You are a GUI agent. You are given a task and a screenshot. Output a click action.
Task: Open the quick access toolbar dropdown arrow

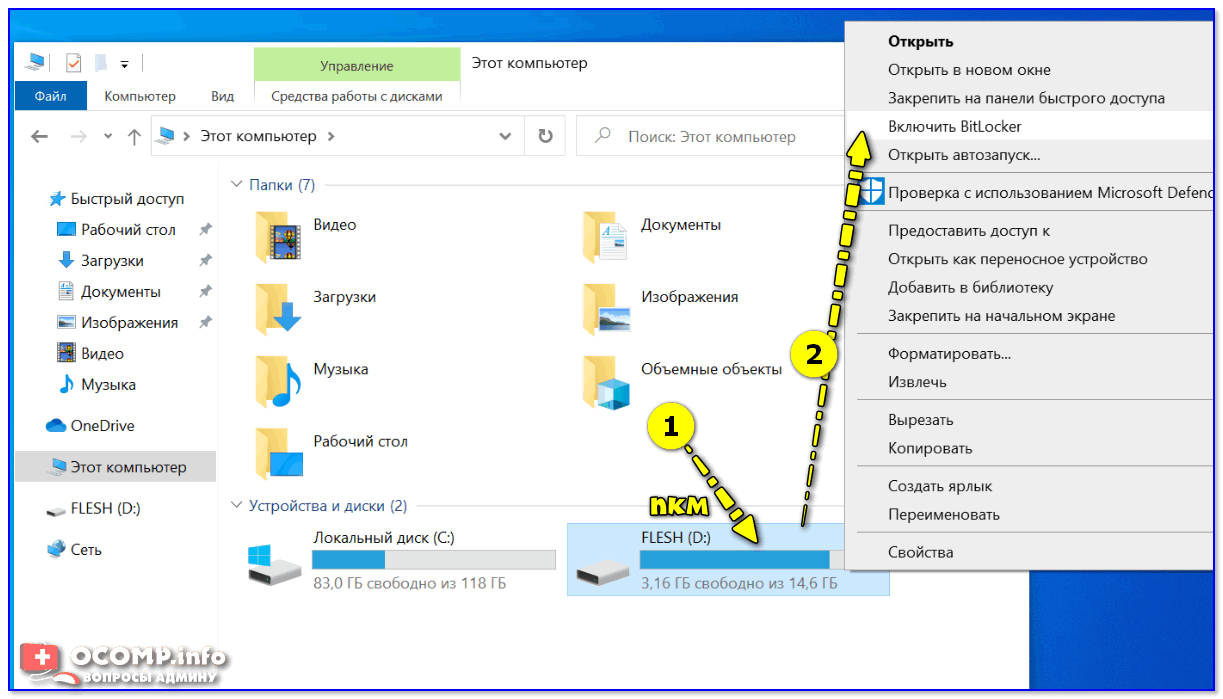point(125,64)
